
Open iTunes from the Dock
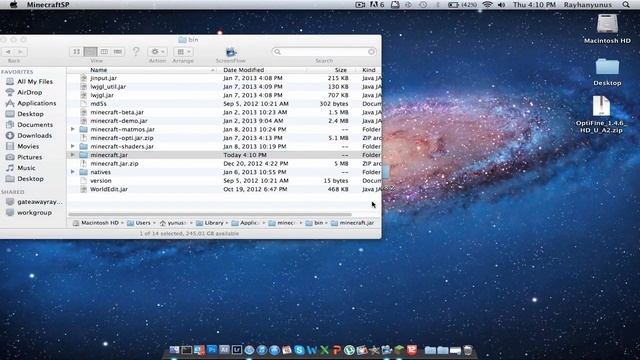point(262,350)
